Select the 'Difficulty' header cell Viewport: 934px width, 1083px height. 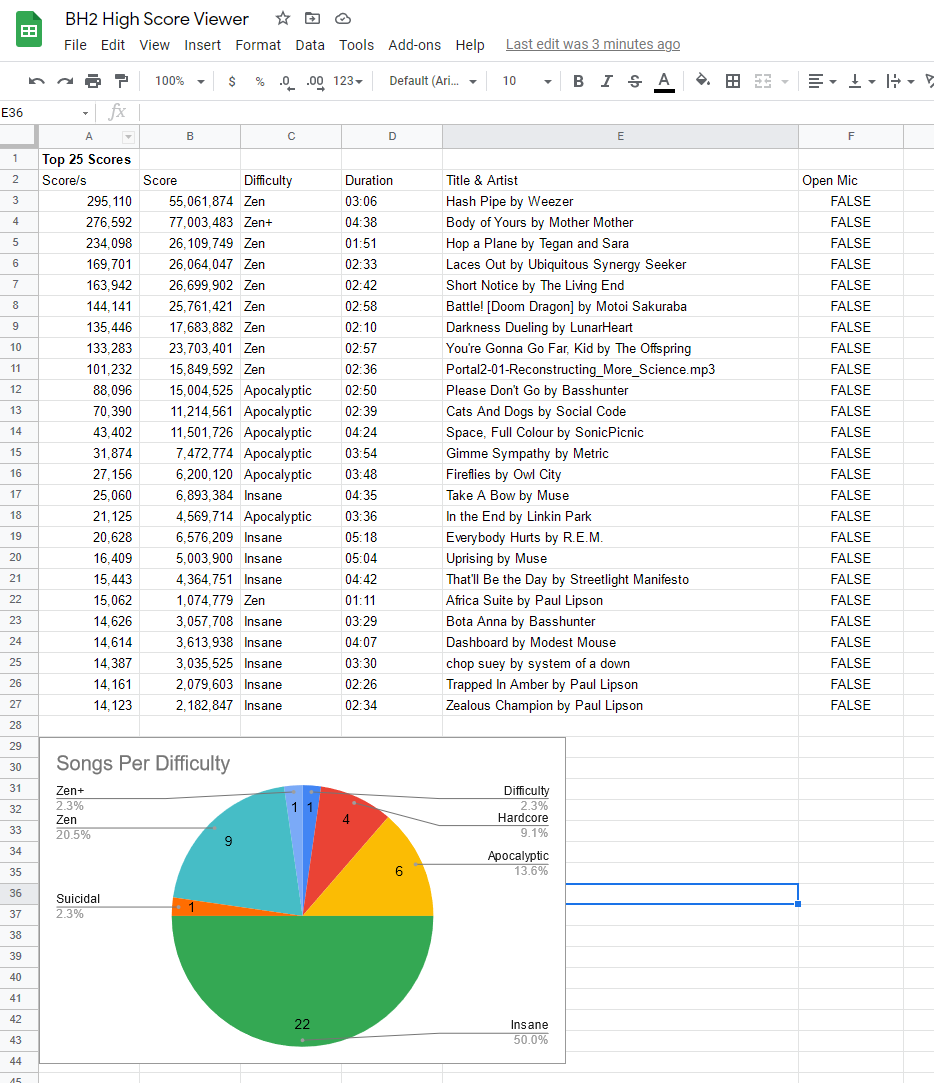[291, 180]
